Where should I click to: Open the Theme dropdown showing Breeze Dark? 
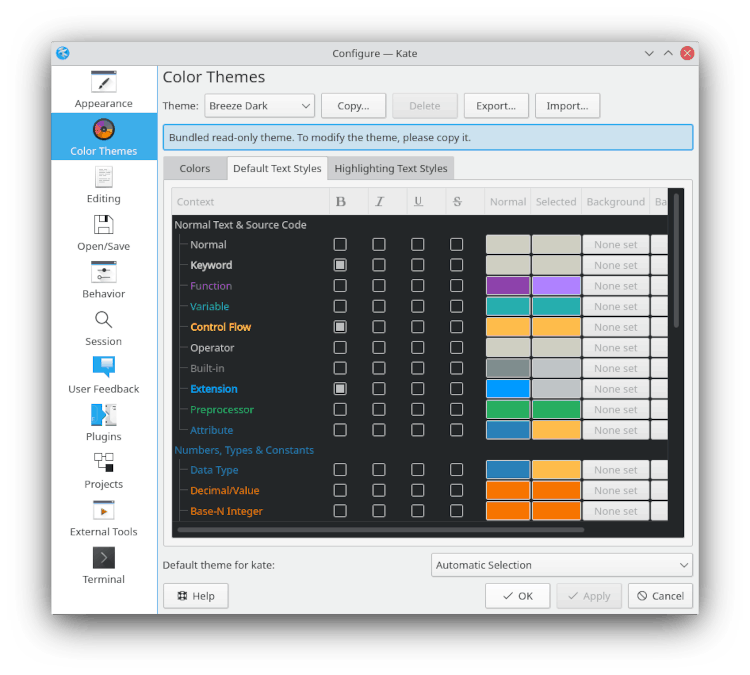259,106
